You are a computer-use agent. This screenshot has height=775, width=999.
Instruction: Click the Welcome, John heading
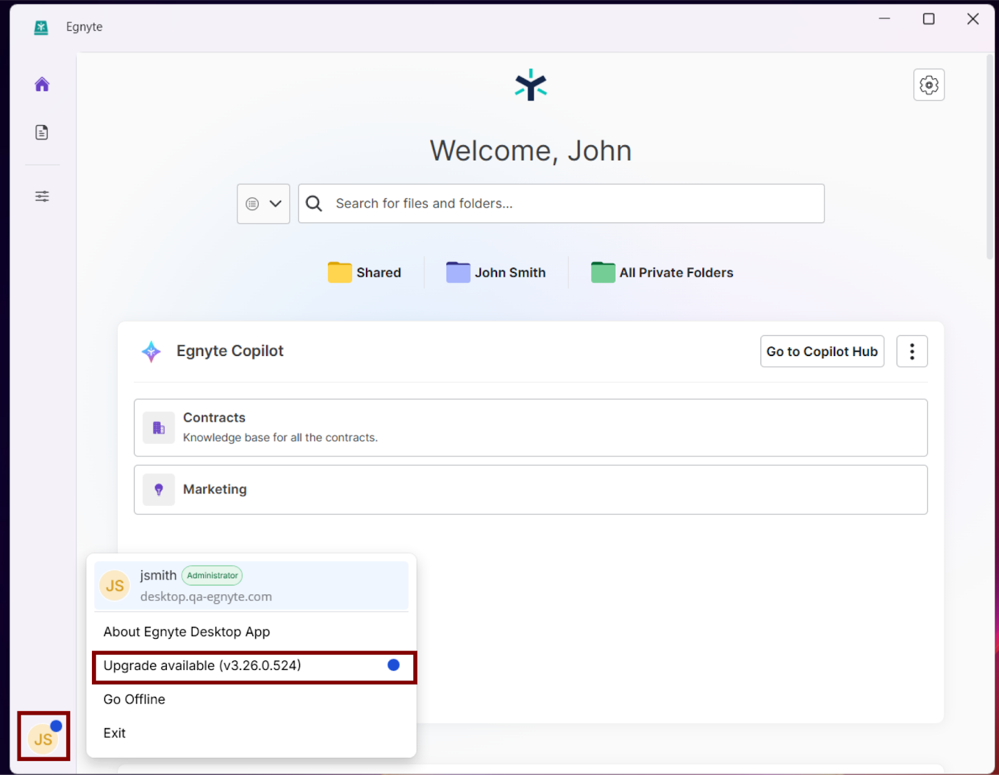531,151
